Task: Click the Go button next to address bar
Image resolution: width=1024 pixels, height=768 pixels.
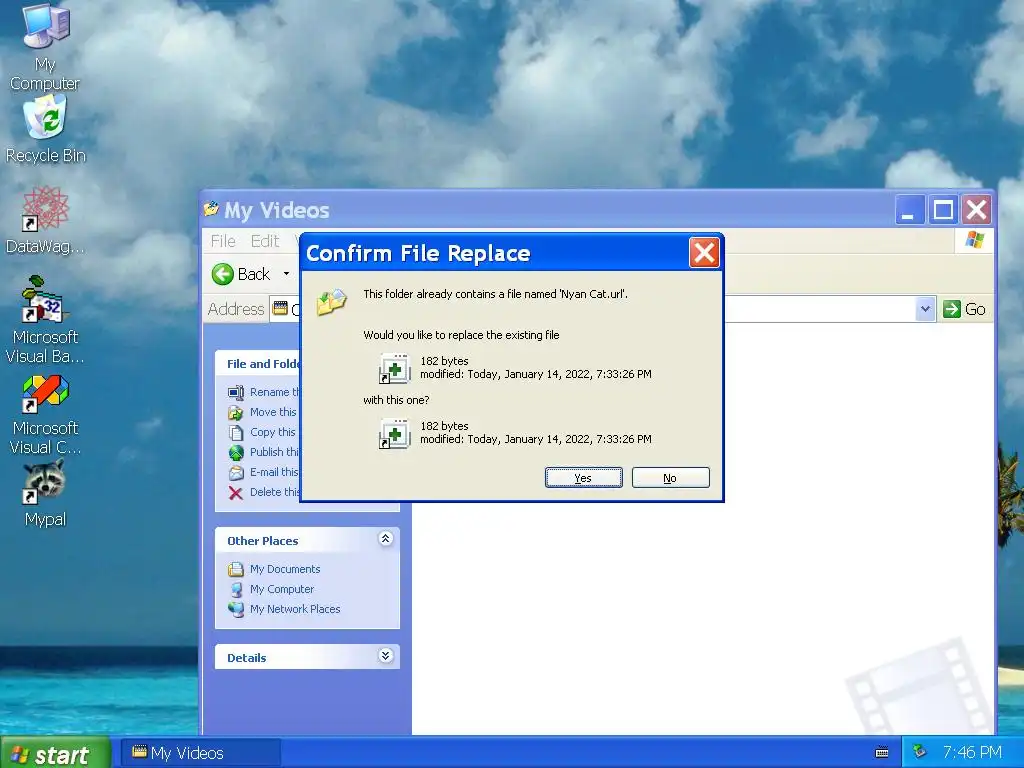Action: [965, 309]
